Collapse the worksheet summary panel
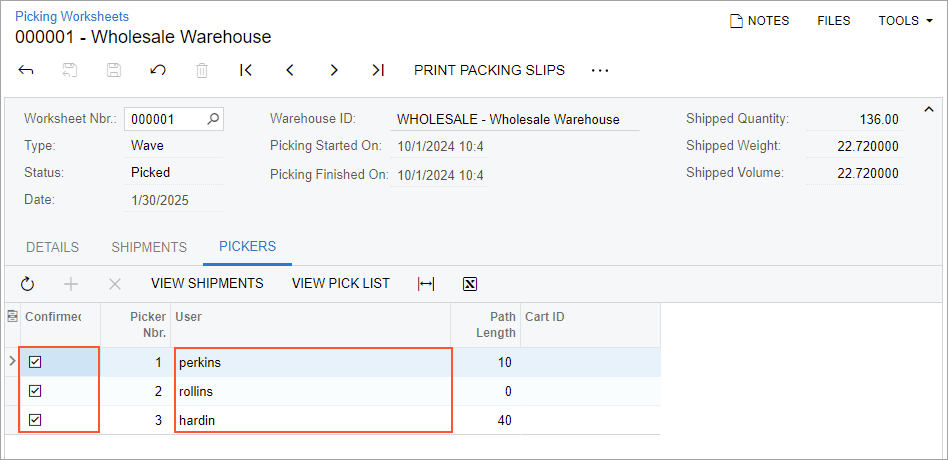This screenshot has height=460, width=948. click(928, 109)
